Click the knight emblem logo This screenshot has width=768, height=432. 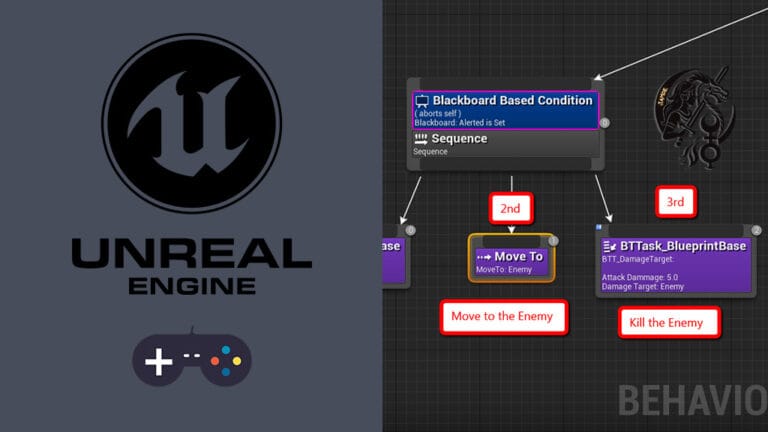693,119
